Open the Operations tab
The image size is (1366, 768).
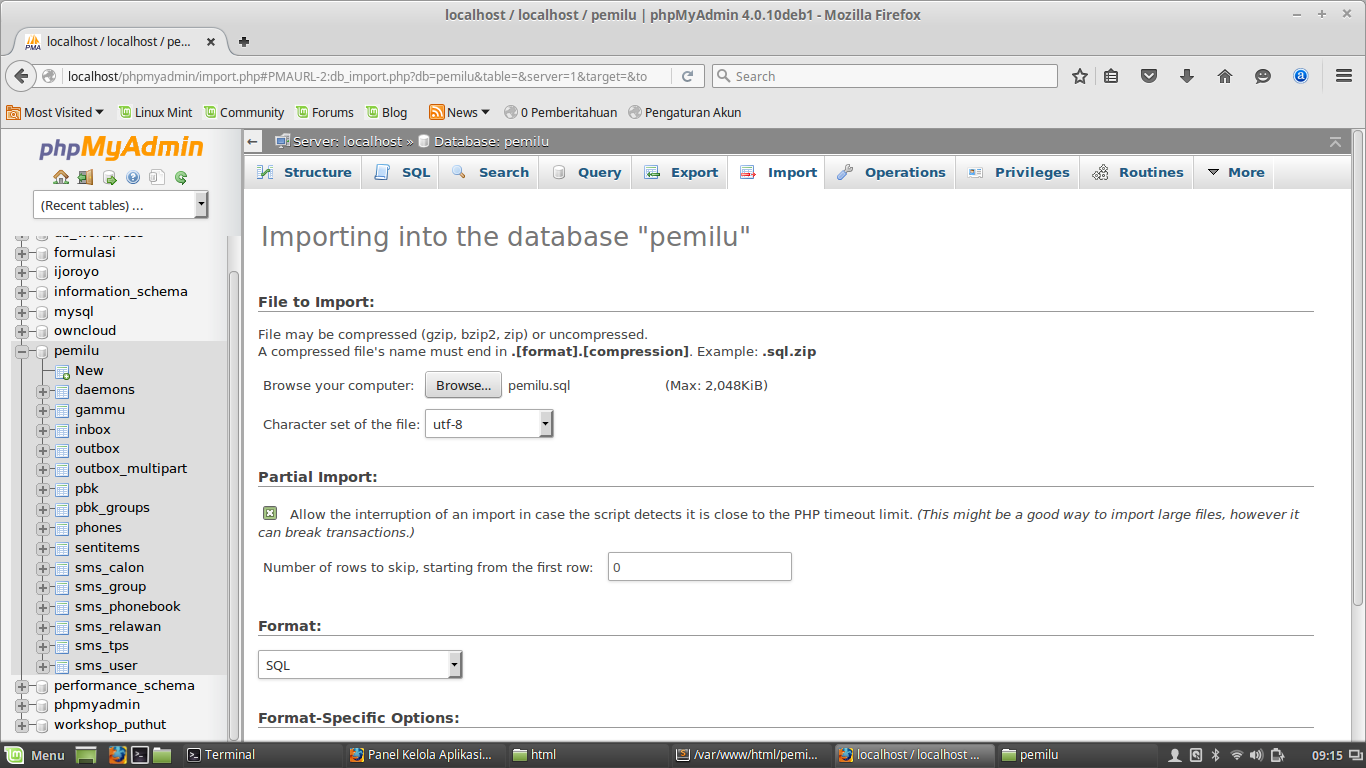pyautogui.click(x=891, y=172)
